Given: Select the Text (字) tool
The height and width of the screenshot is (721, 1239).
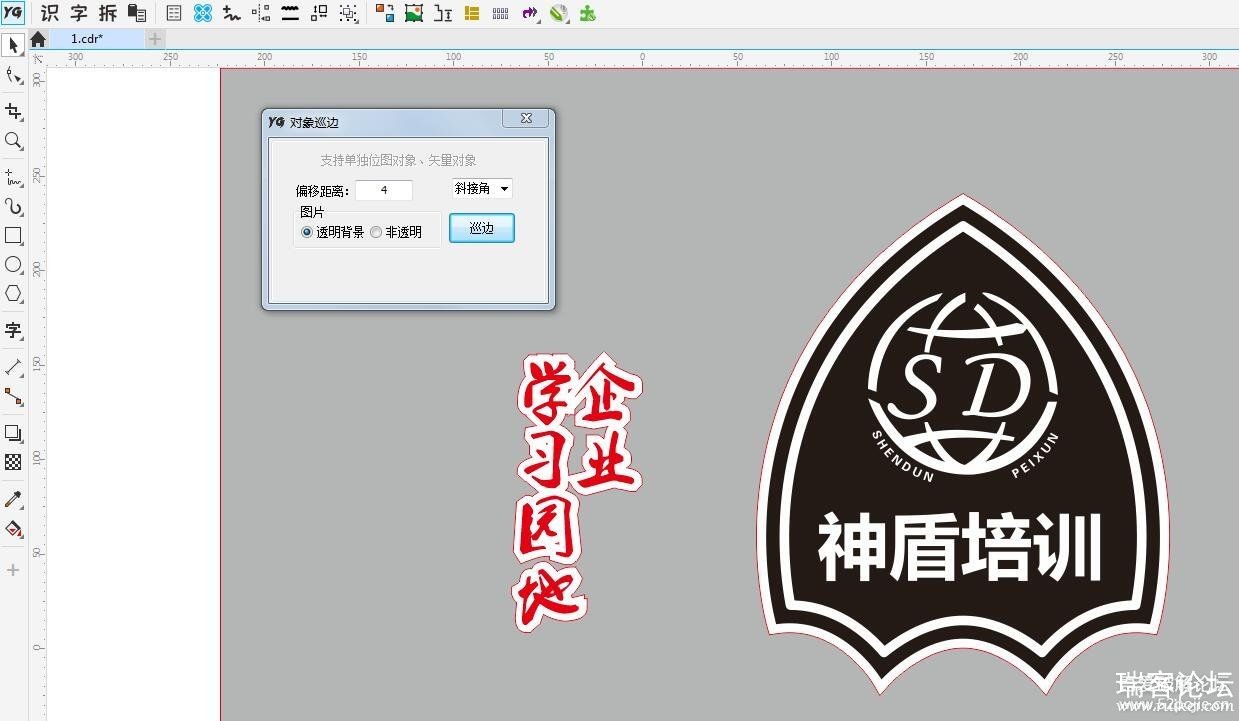Looking at the screenshot, I should pyautogui.click(x=13, y=330).
